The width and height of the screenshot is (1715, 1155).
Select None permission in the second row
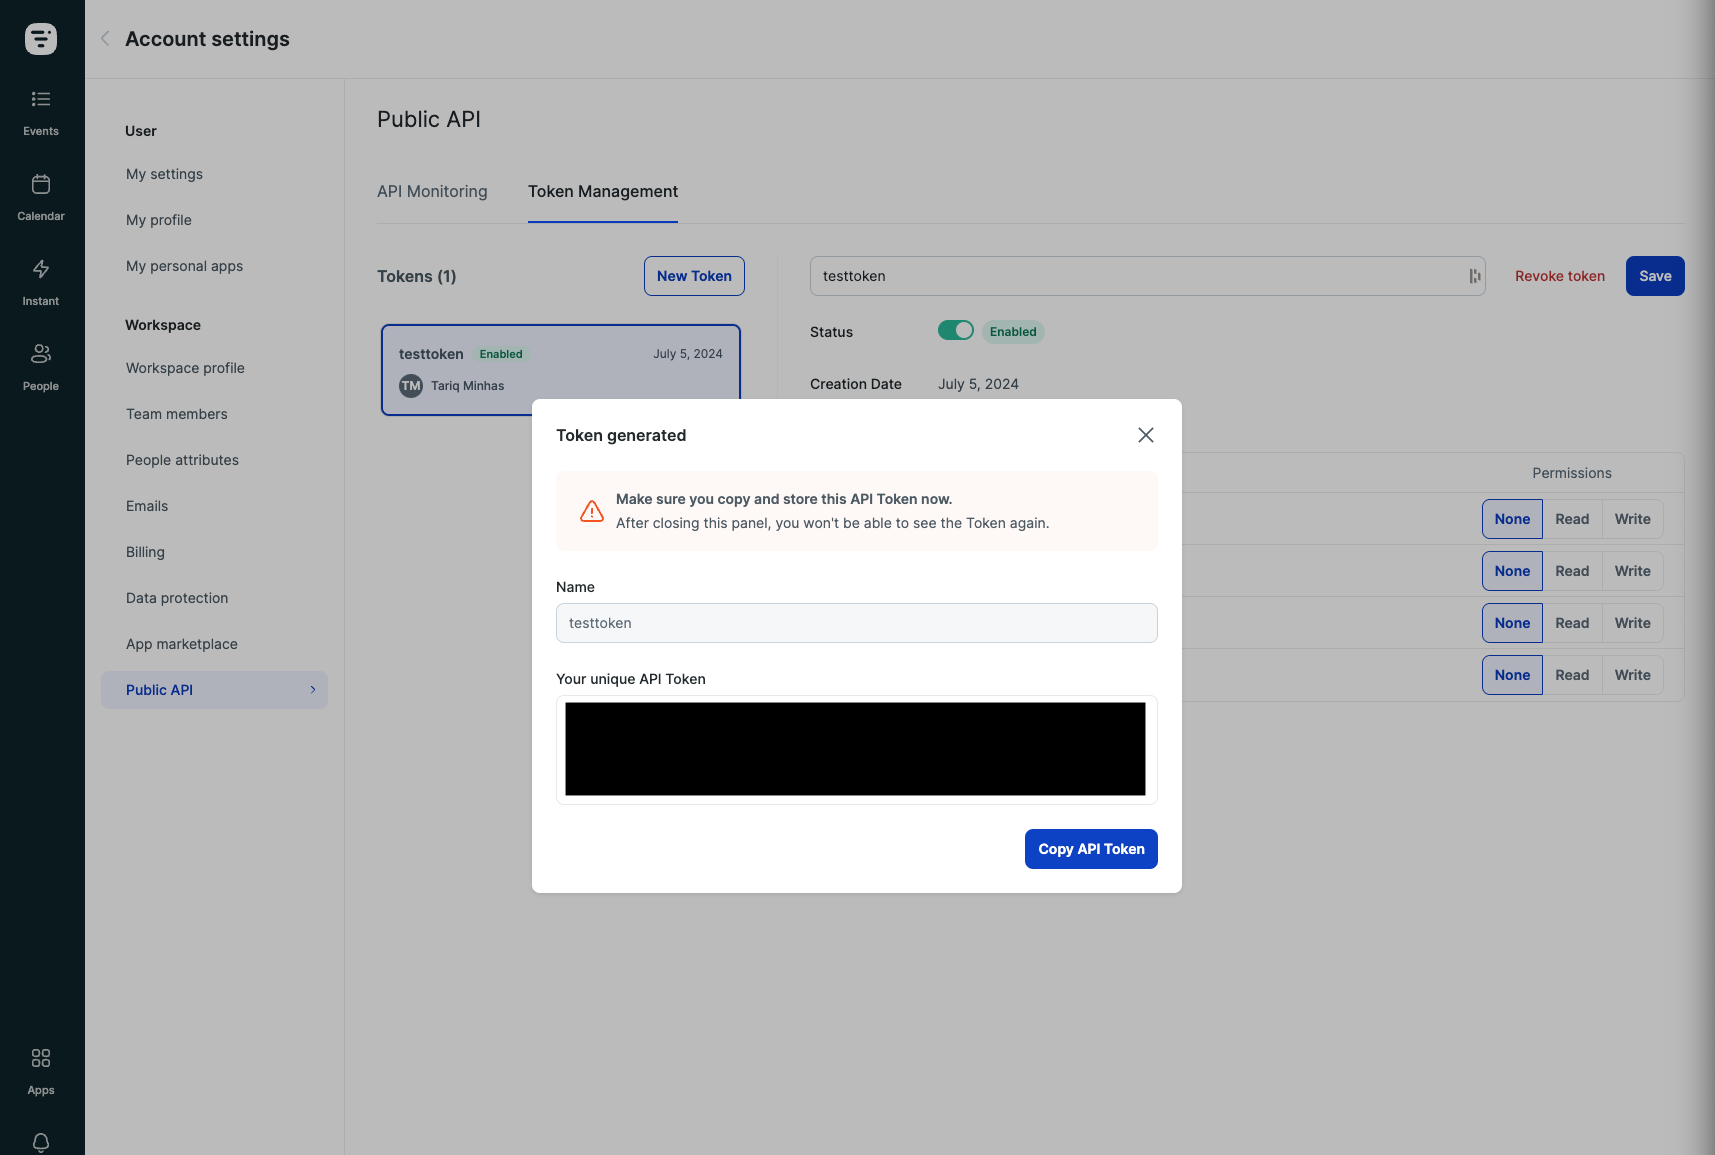click(1512, 571)
